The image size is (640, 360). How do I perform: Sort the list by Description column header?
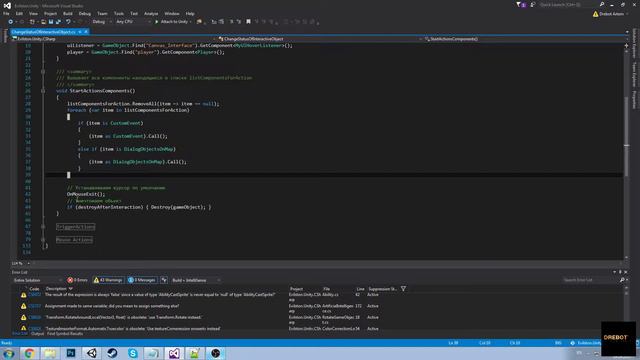coord(56,289)
